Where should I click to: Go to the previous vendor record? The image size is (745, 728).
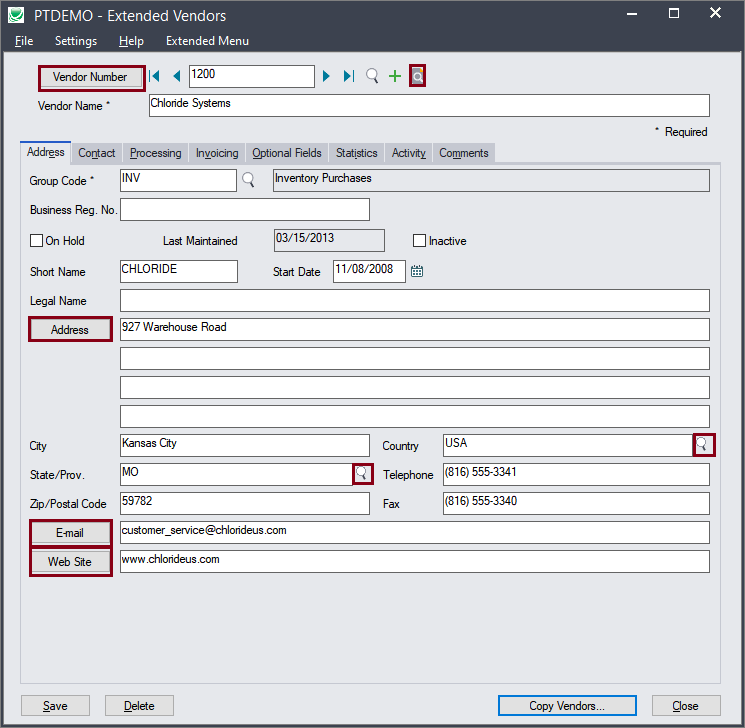click(x=176, y=76)
